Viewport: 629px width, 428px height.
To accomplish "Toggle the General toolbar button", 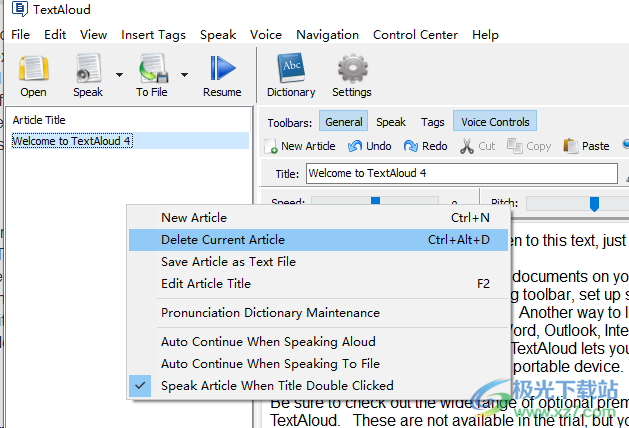I will [x=343, y=121].
